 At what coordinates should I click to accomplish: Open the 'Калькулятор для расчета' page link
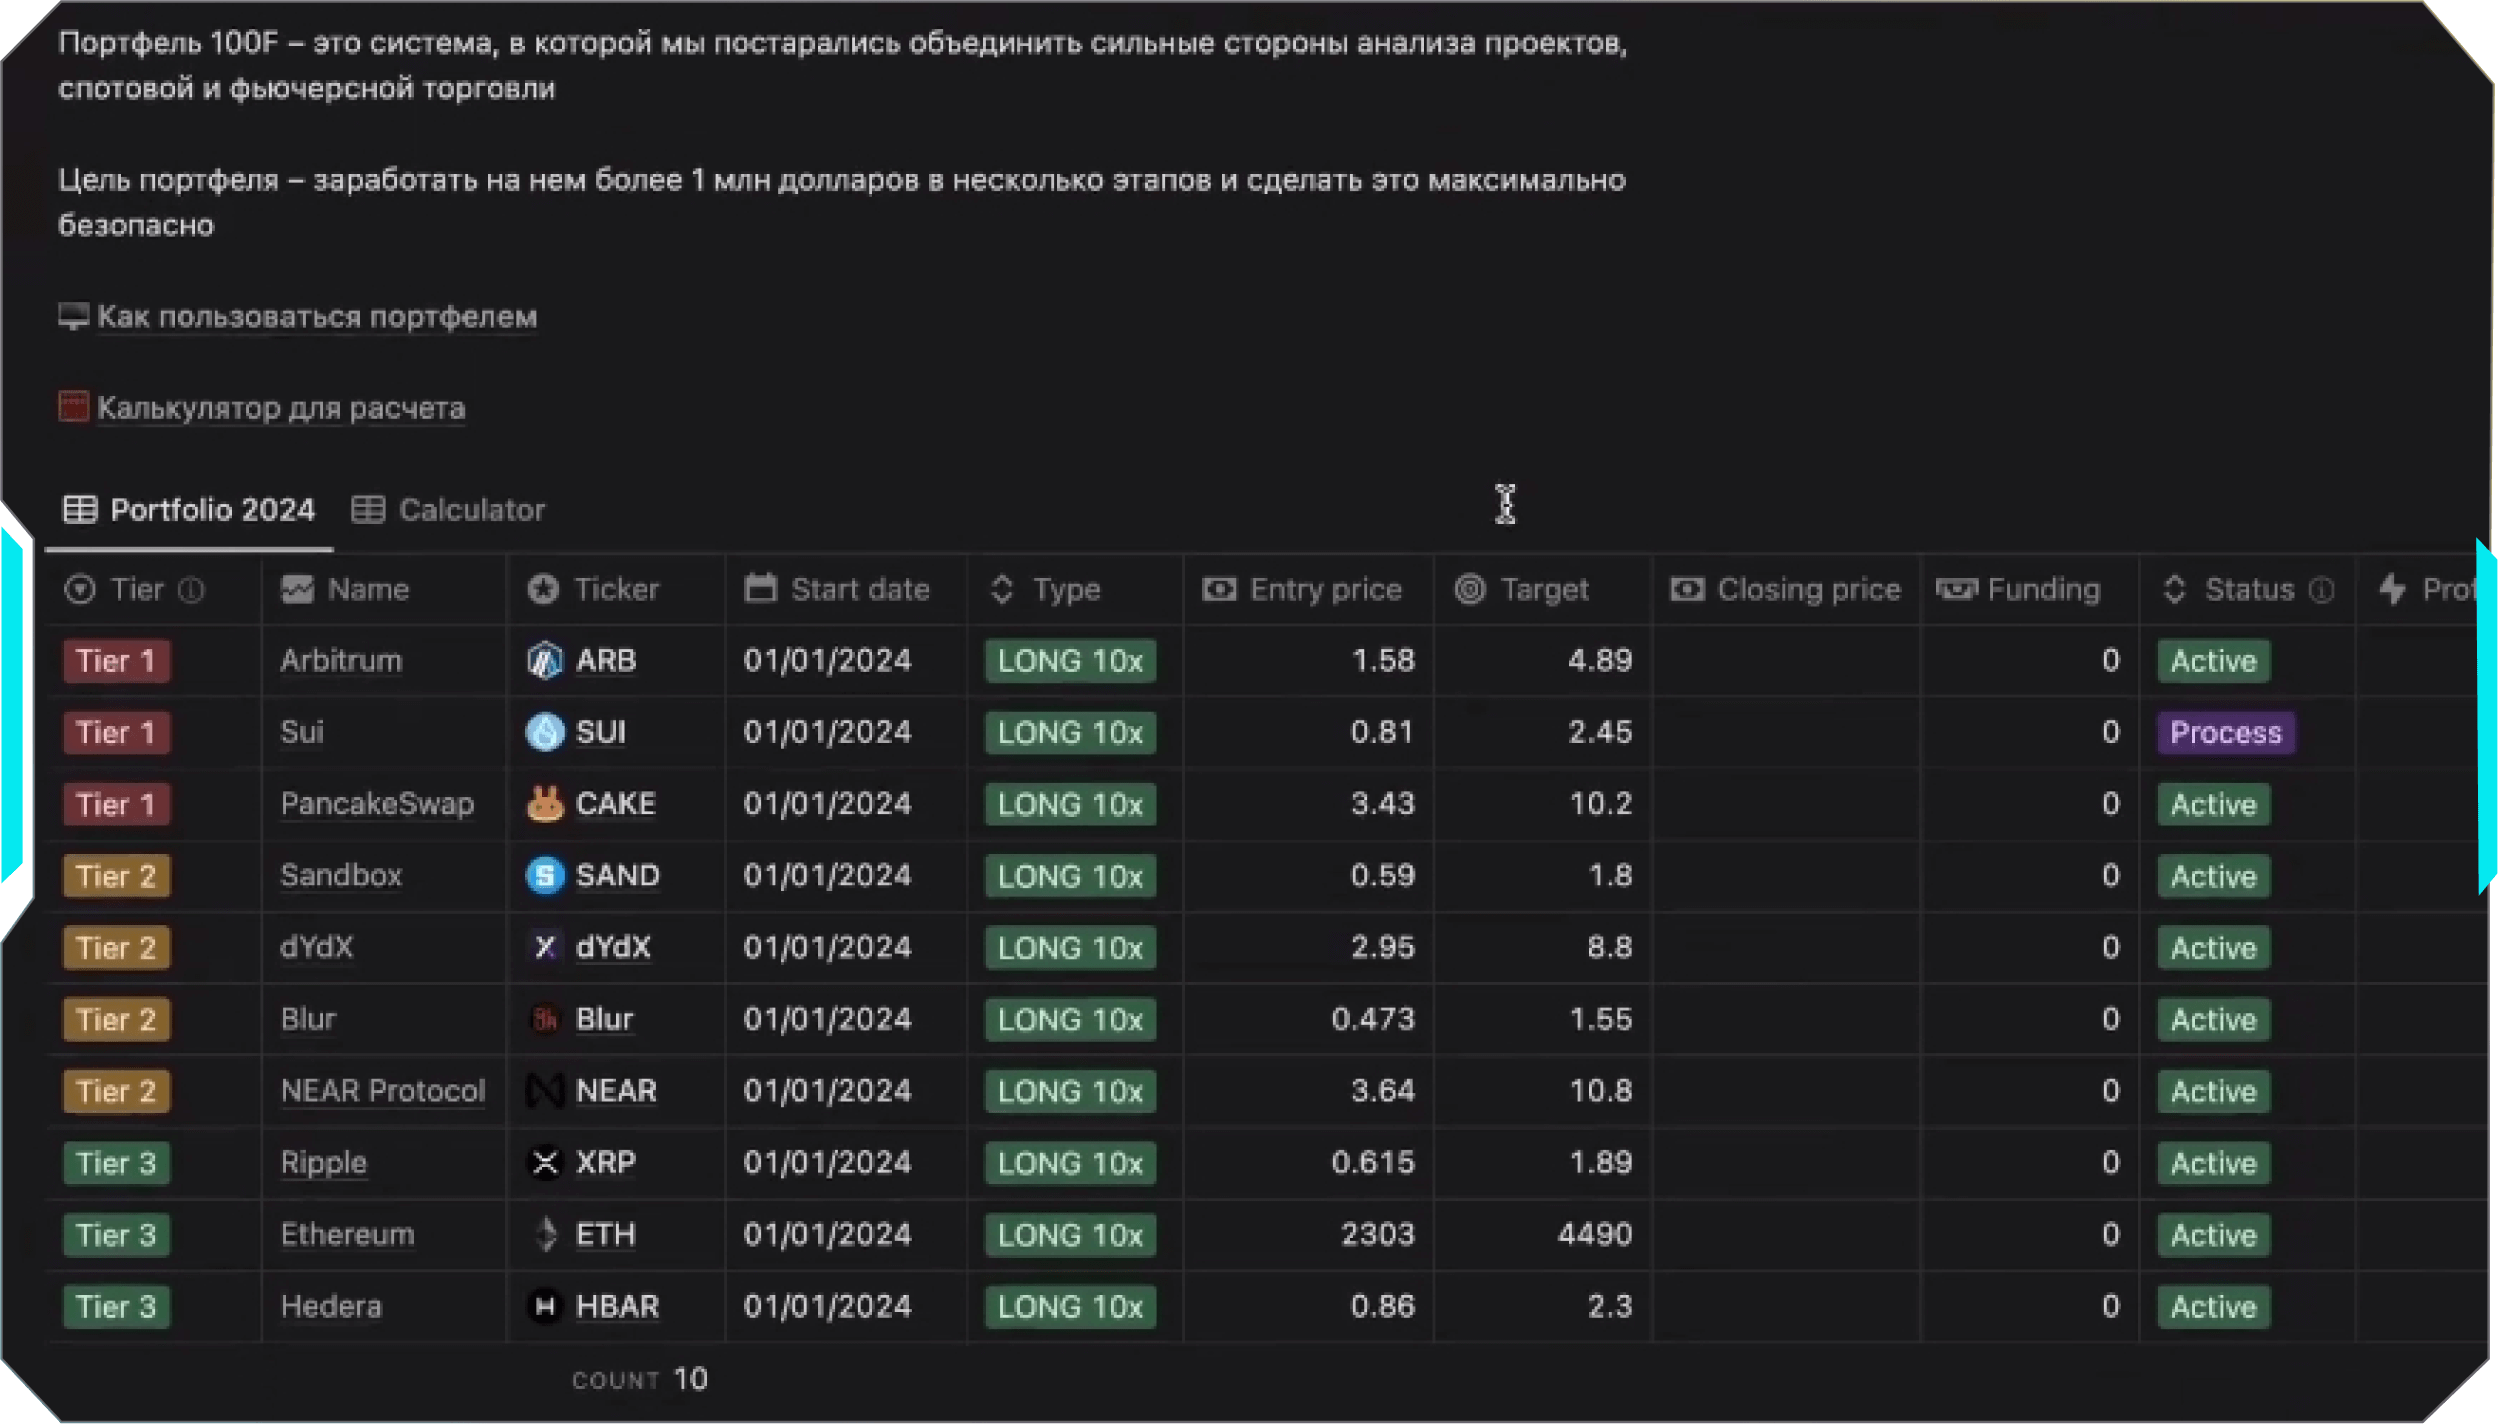click(x=280, y=408)
